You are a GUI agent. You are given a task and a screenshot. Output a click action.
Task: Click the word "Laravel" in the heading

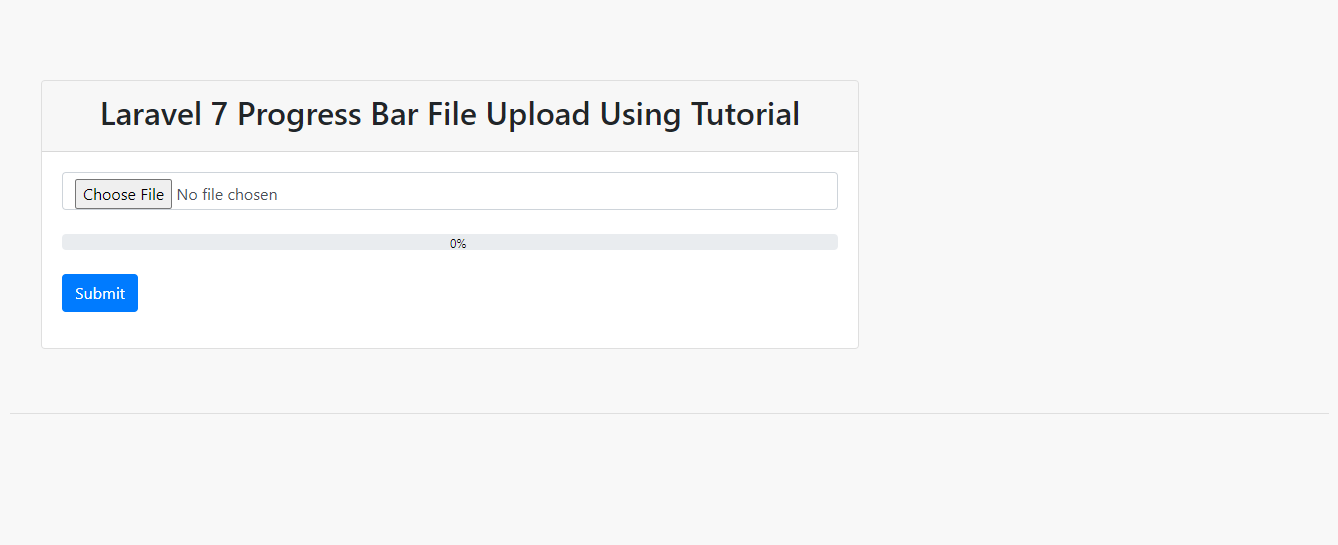click(x=151, y=114)
